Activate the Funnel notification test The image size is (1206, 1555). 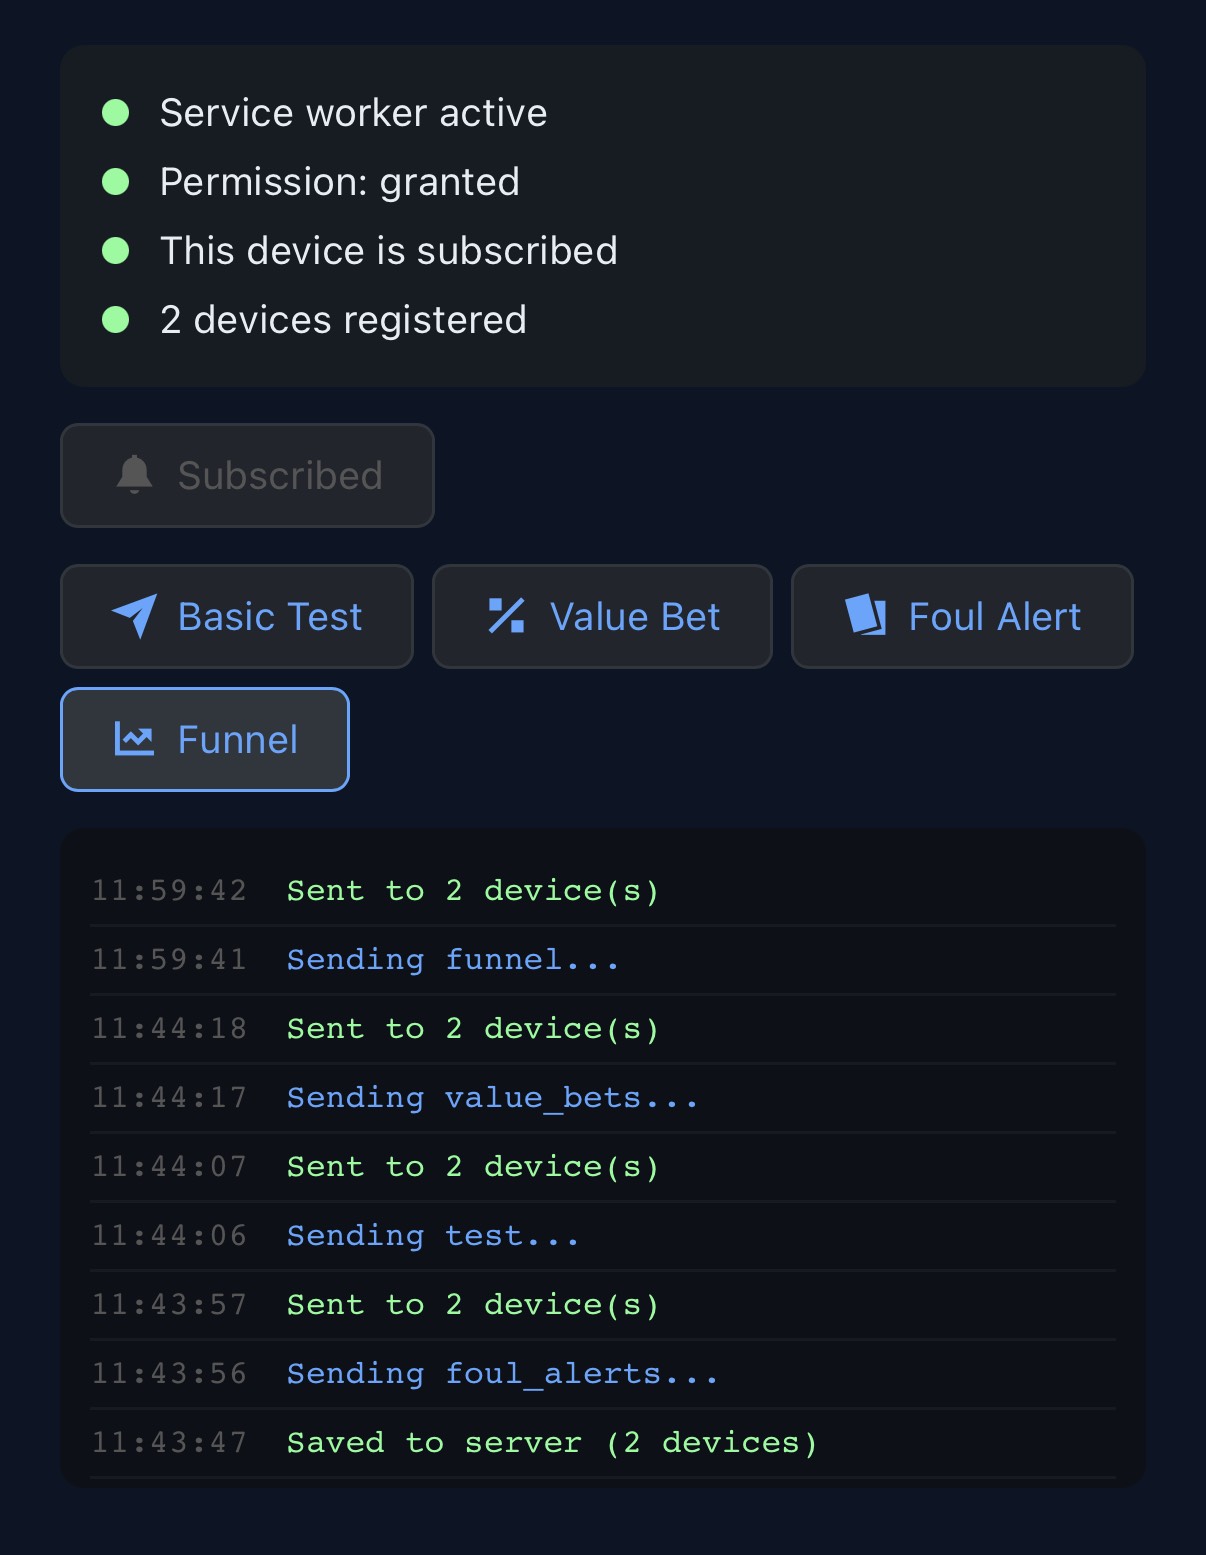204,739
